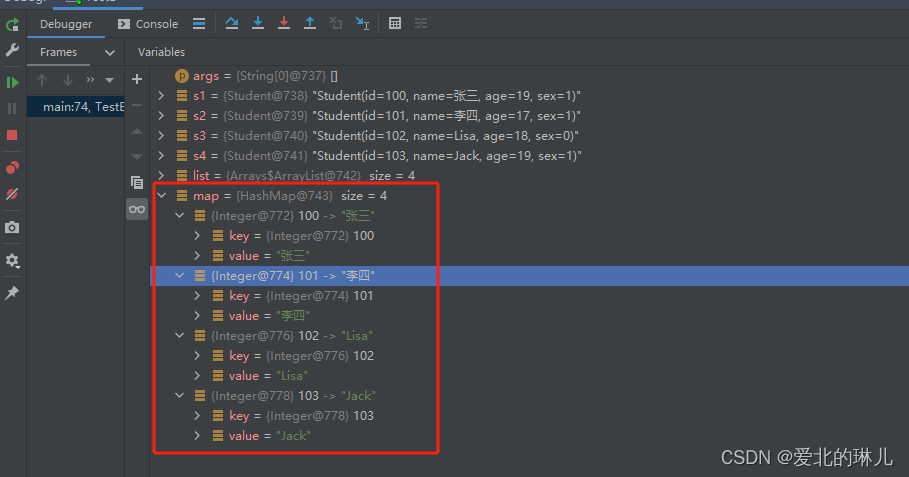Select the main:74 stack frame
Viewport: 909px width, 477px height.
click(76, 107)
